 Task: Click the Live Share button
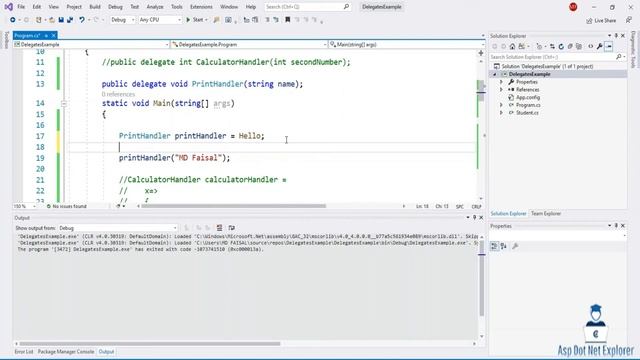pyautogui.click(x=601, y=20)
